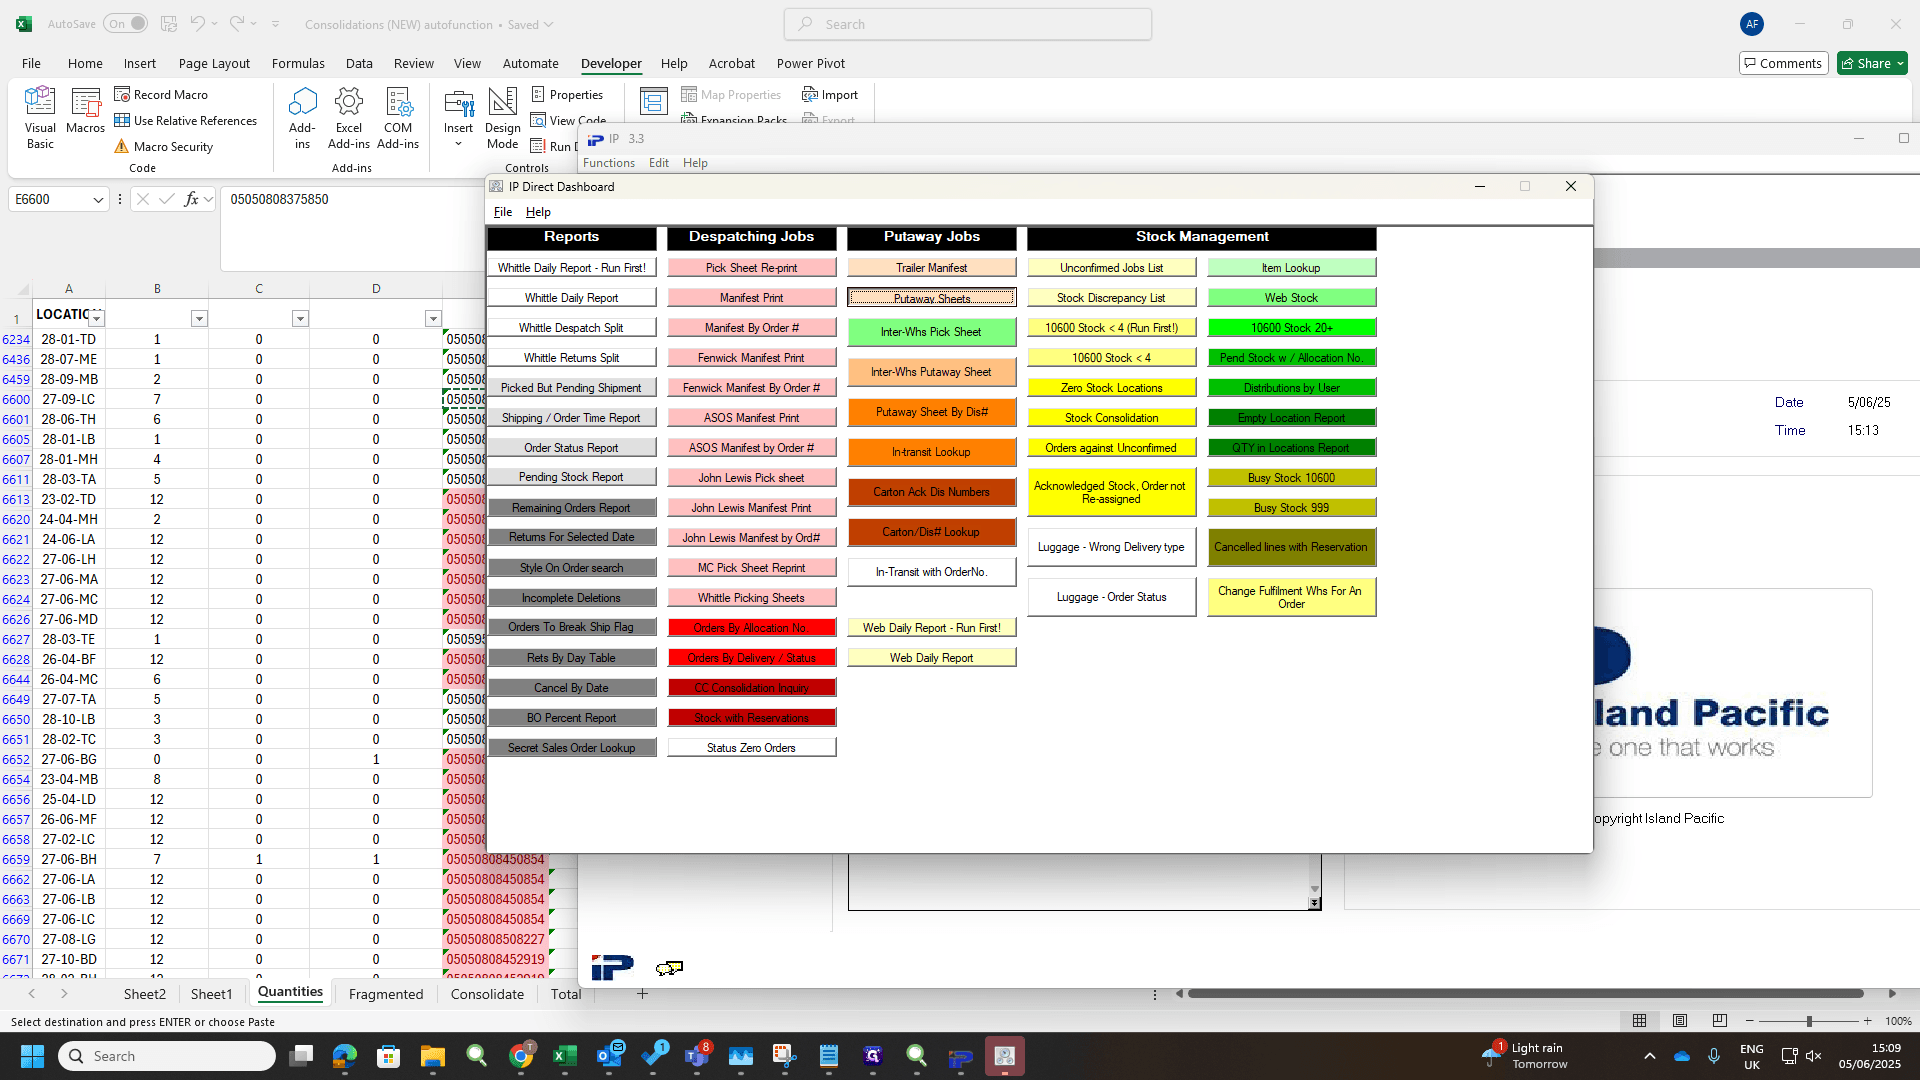
Task: Open the File menu in Excel
Action: (32, 63)
